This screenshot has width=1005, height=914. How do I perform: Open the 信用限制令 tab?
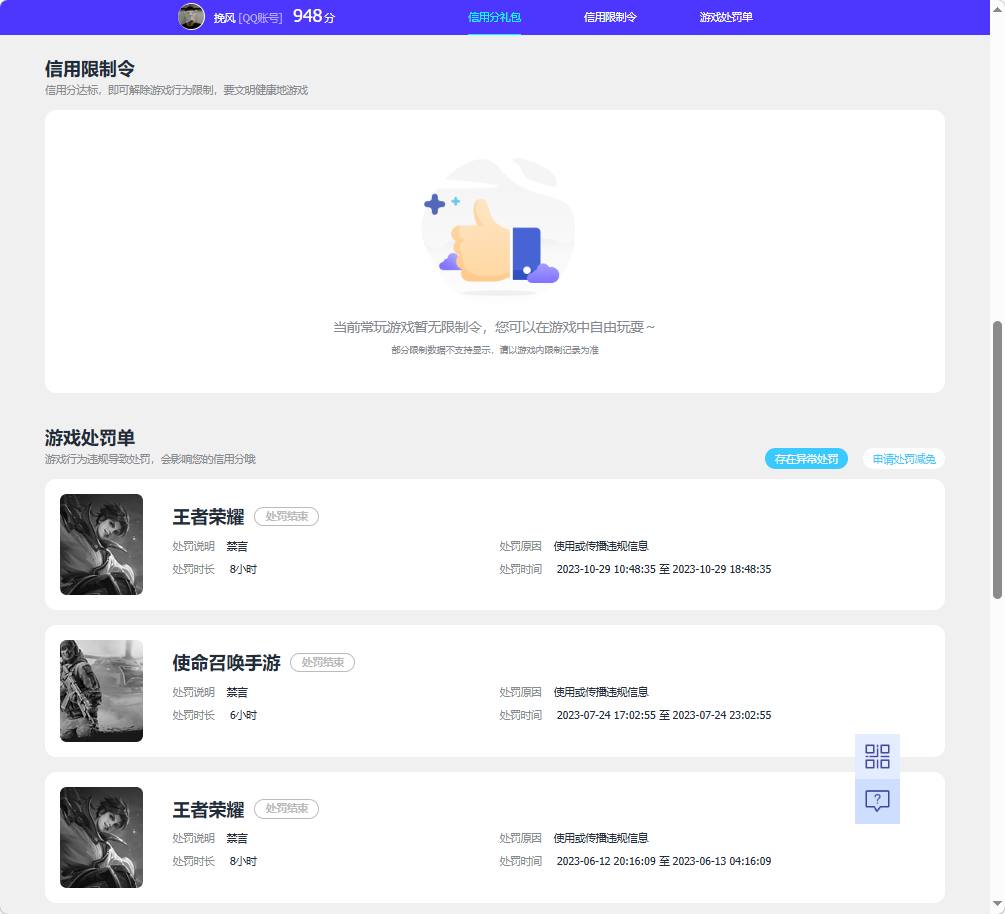click(610, 16)
